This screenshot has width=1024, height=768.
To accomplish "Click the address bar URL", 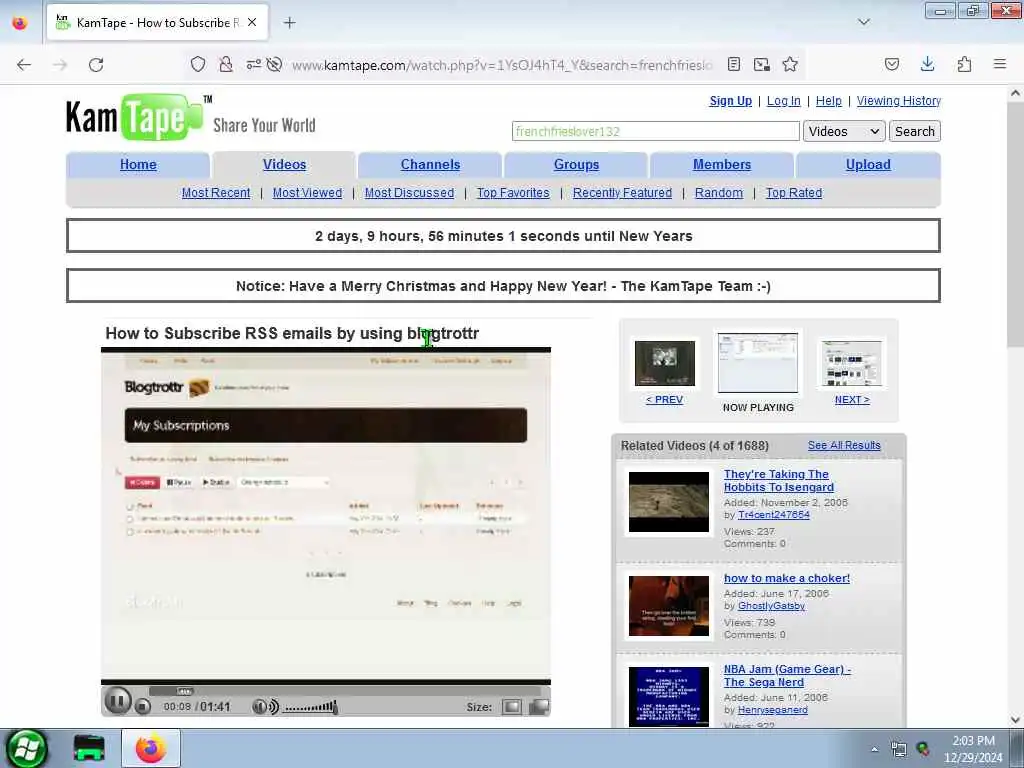I will coord(502,65).
